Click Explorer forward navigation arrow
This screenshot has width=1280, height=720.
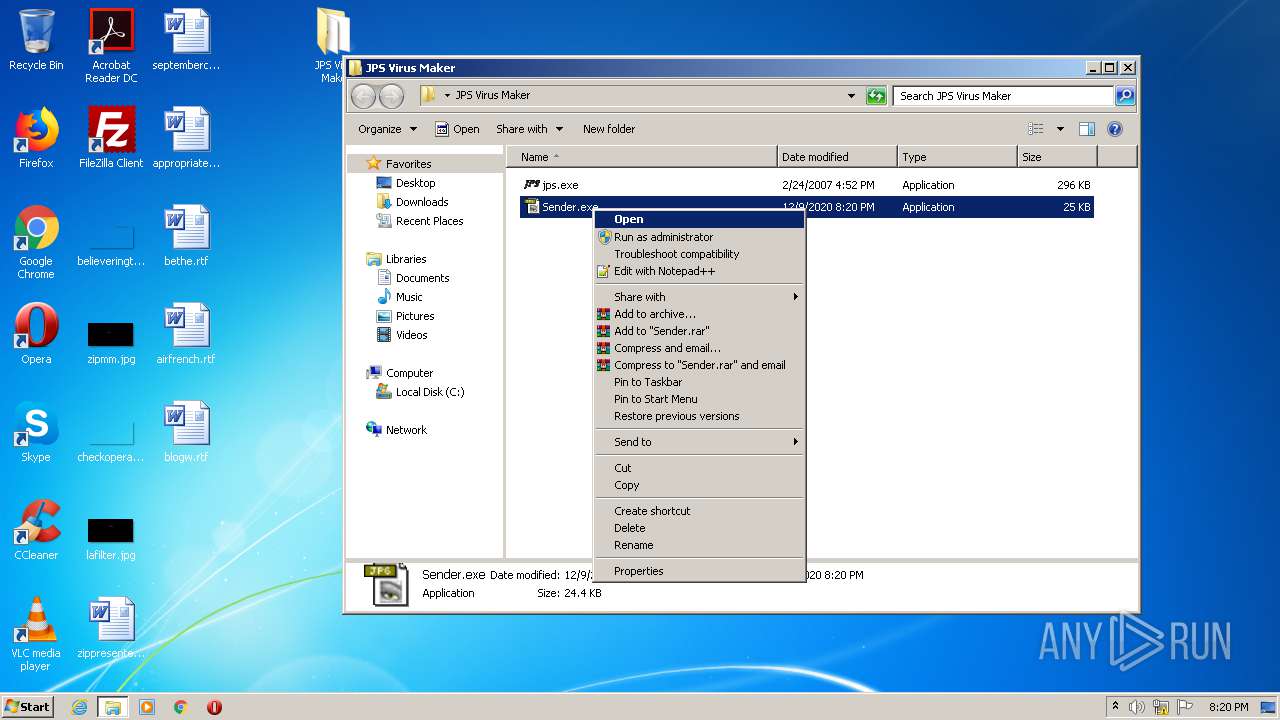pyautogui.click(x=391, y=96)
